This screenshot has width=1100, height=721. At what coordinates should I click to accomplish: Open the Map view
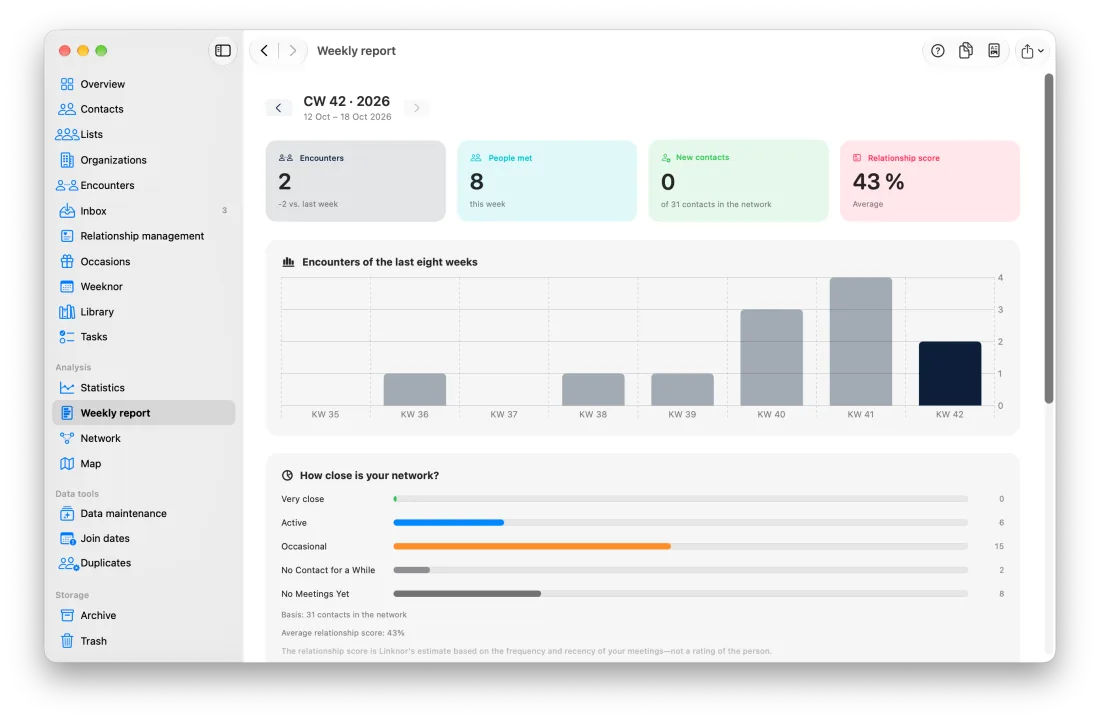point(144,464)
